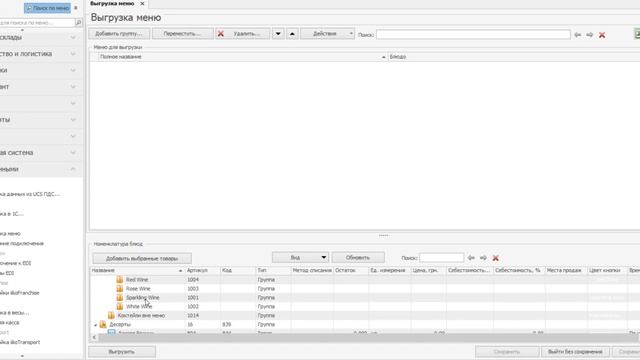
Task: Go to previous result in nomenclature search
Action: coord(471,258)
